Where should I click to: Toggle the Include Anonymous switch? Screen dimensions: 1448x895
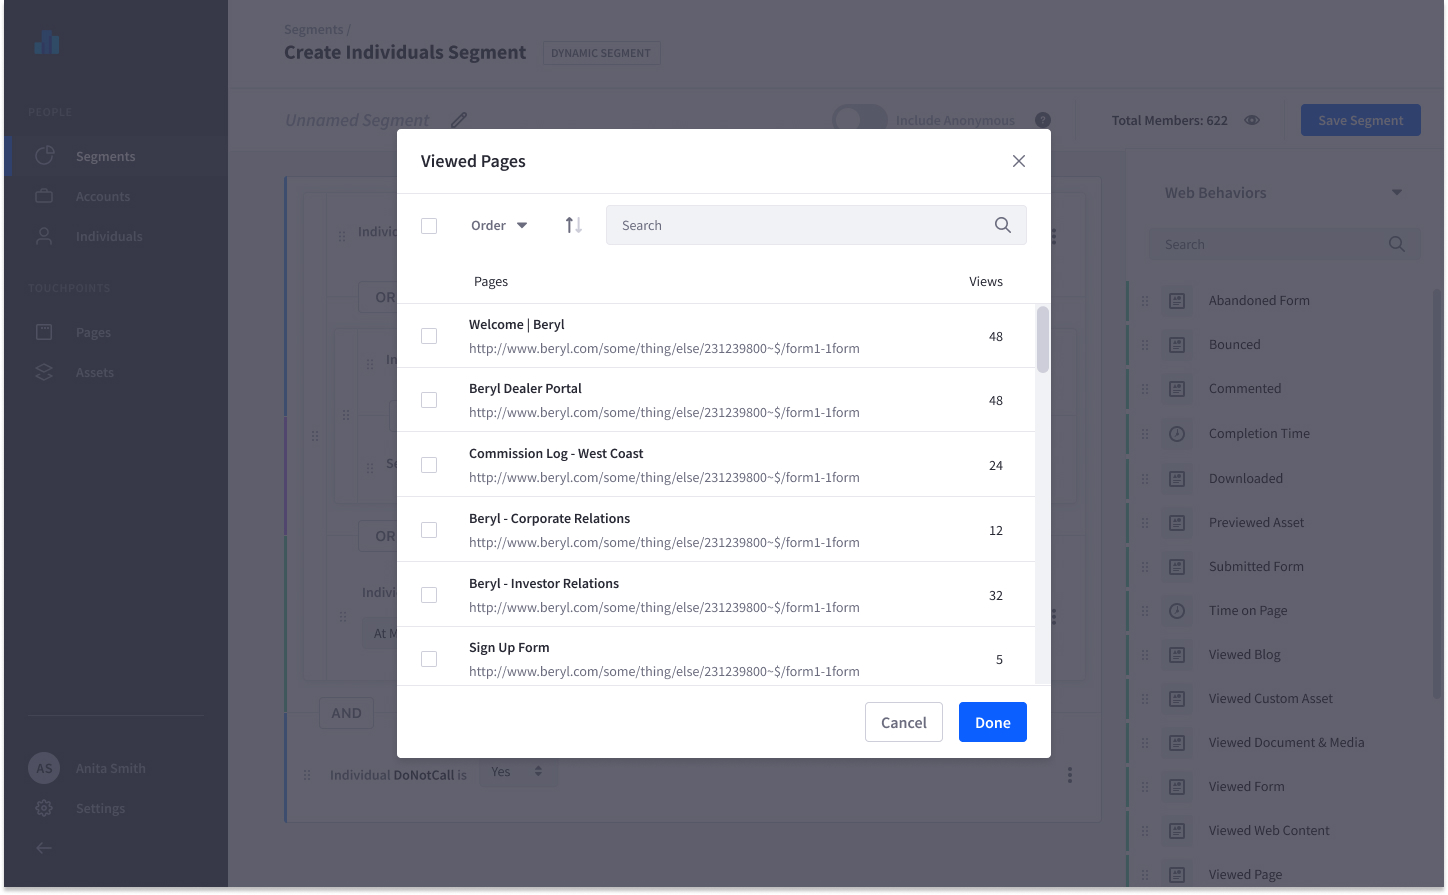coord(859,119)
